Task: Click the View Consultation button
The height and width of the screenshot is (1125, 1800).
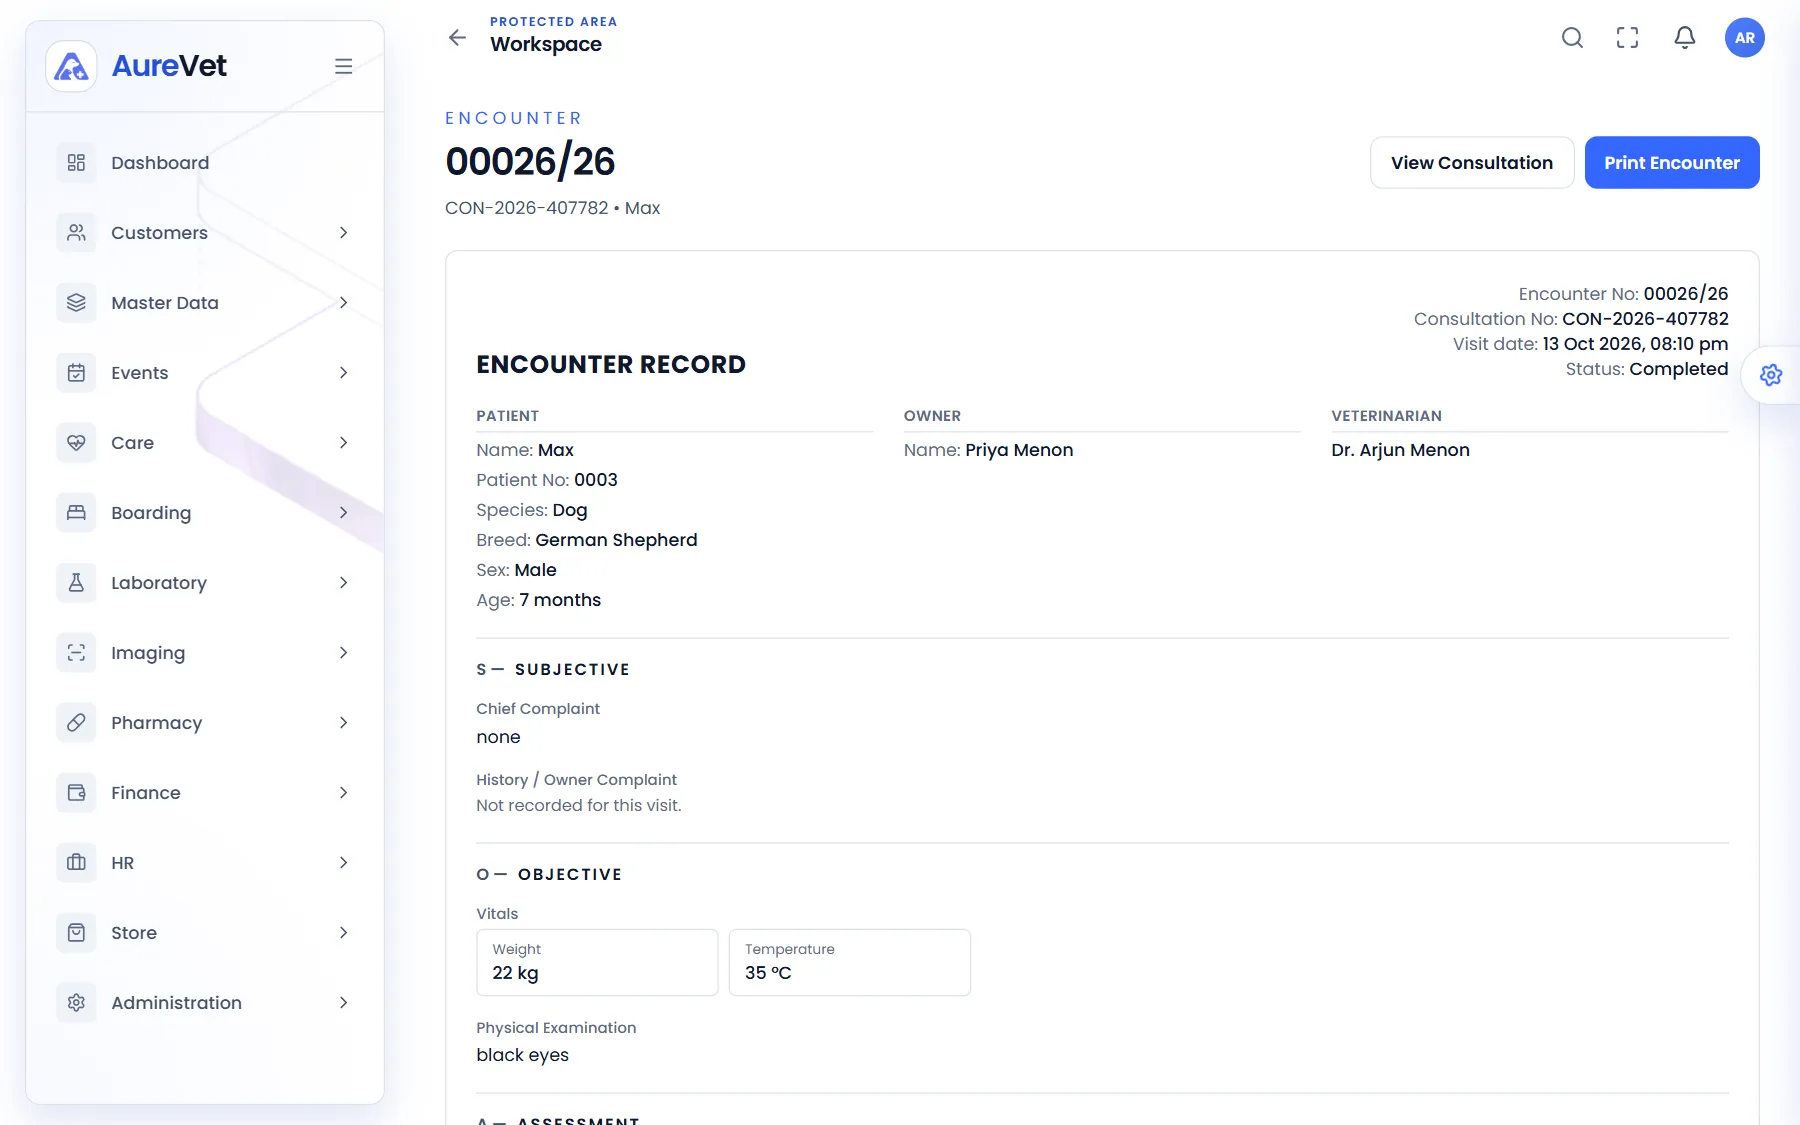Action: pos(1472,163)
